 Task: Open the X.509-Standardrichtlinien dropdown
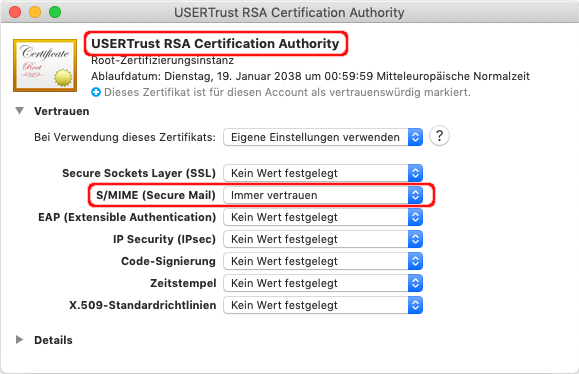pyautogui.click(x=323, y=305)
